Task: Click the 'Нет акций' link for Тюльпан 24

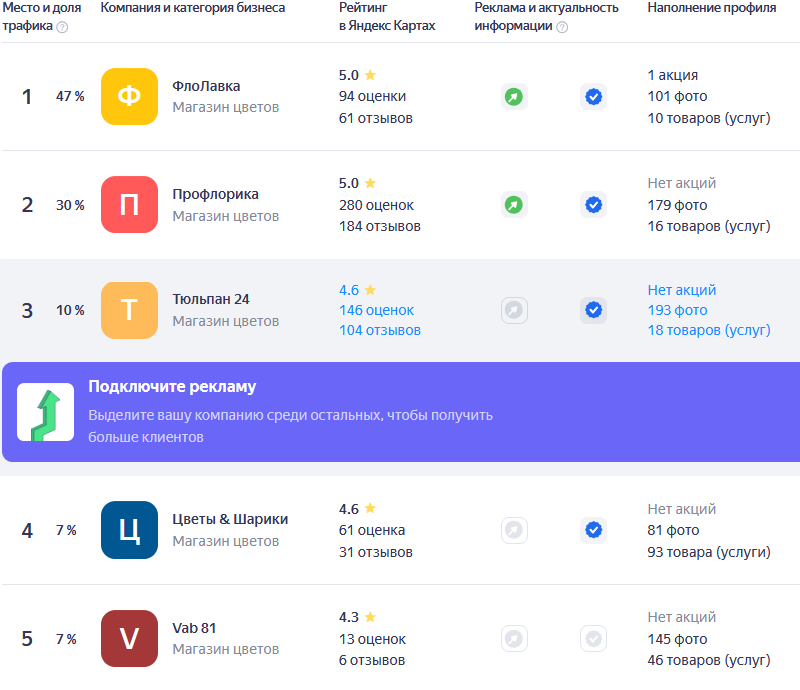Action: [682, 290]
